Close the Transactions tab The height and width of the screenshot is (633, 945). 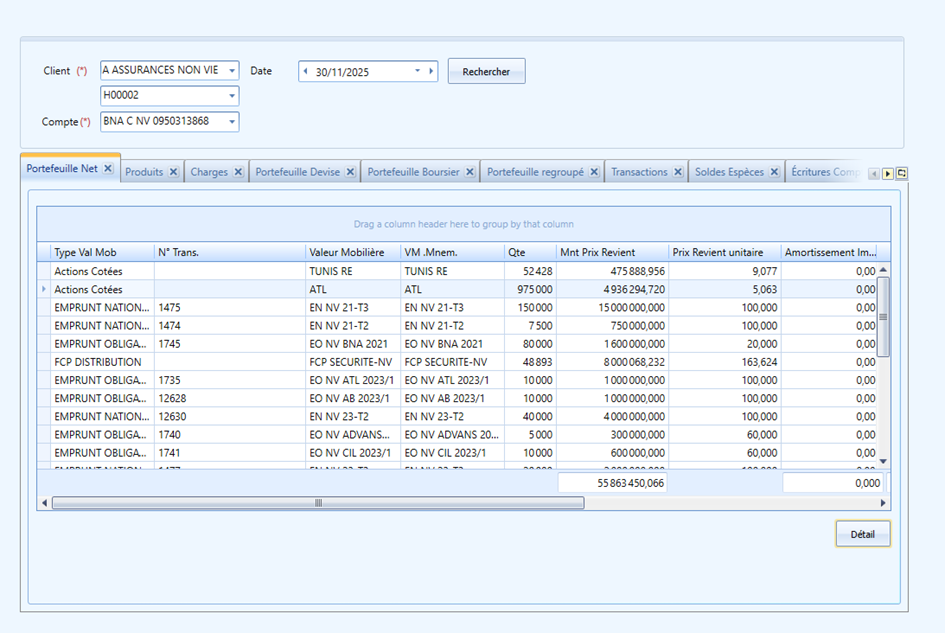pyautogui.click(x=678, y=172)
